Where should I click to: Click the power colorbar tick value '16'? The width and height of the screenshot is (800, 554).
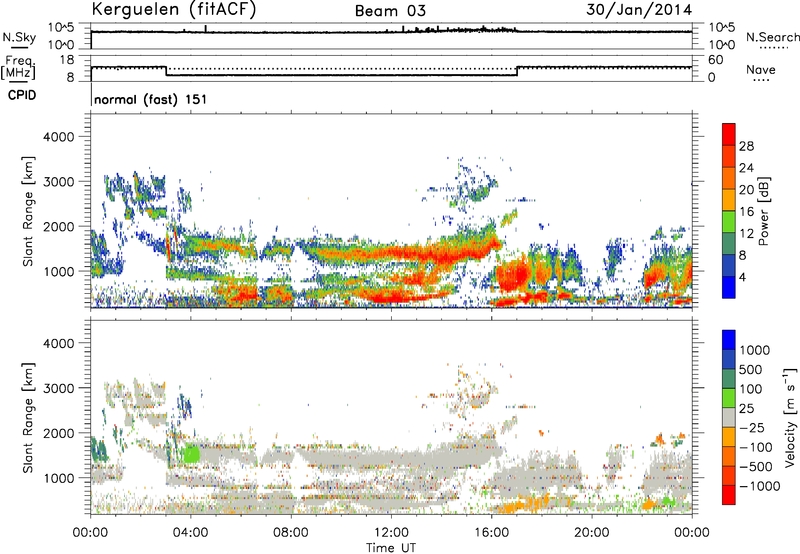[746, 212]
